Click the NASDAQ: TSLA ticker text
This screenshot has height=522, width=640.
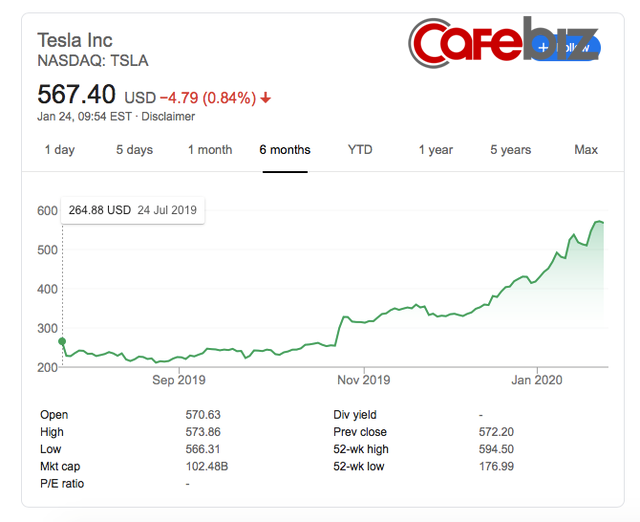point(92,60)
